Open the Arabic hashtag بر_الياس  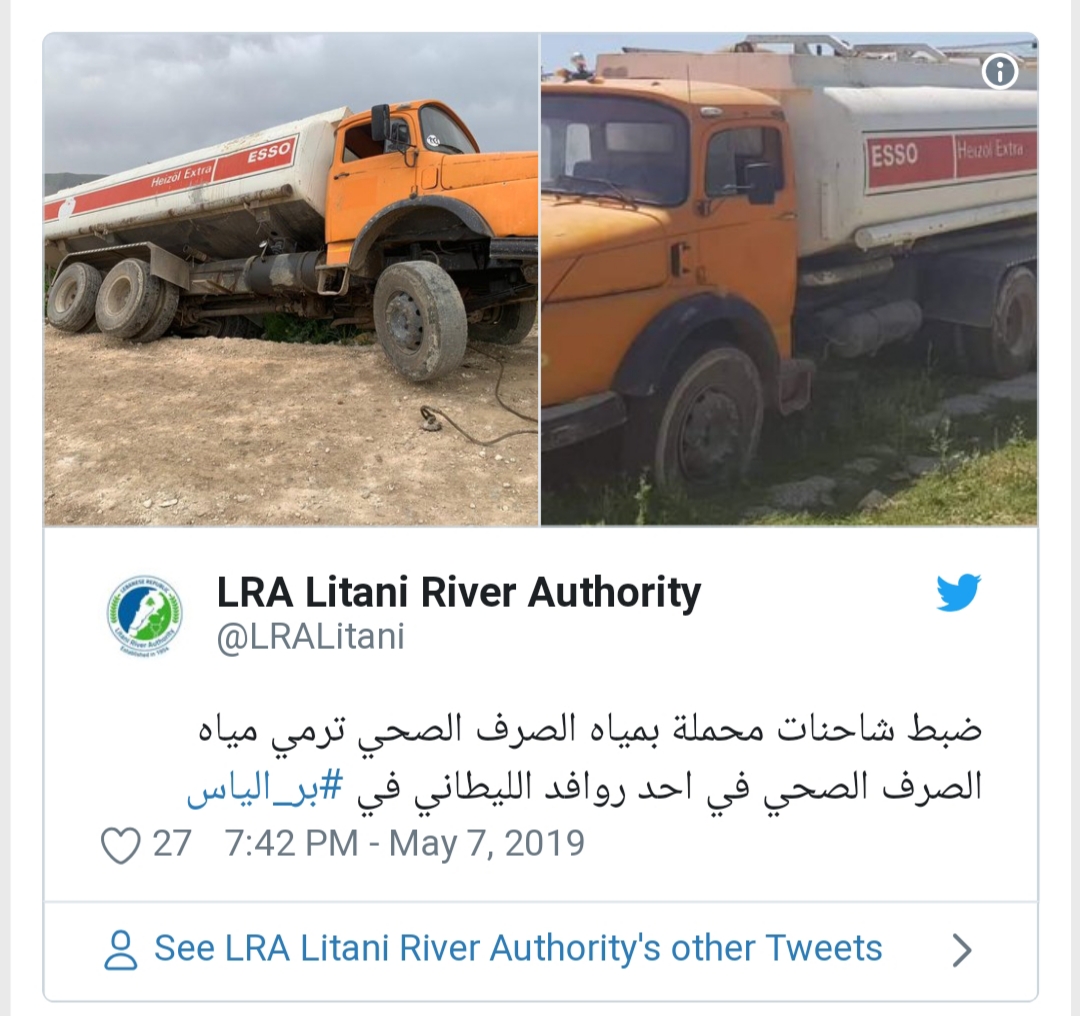coord(264,787)
